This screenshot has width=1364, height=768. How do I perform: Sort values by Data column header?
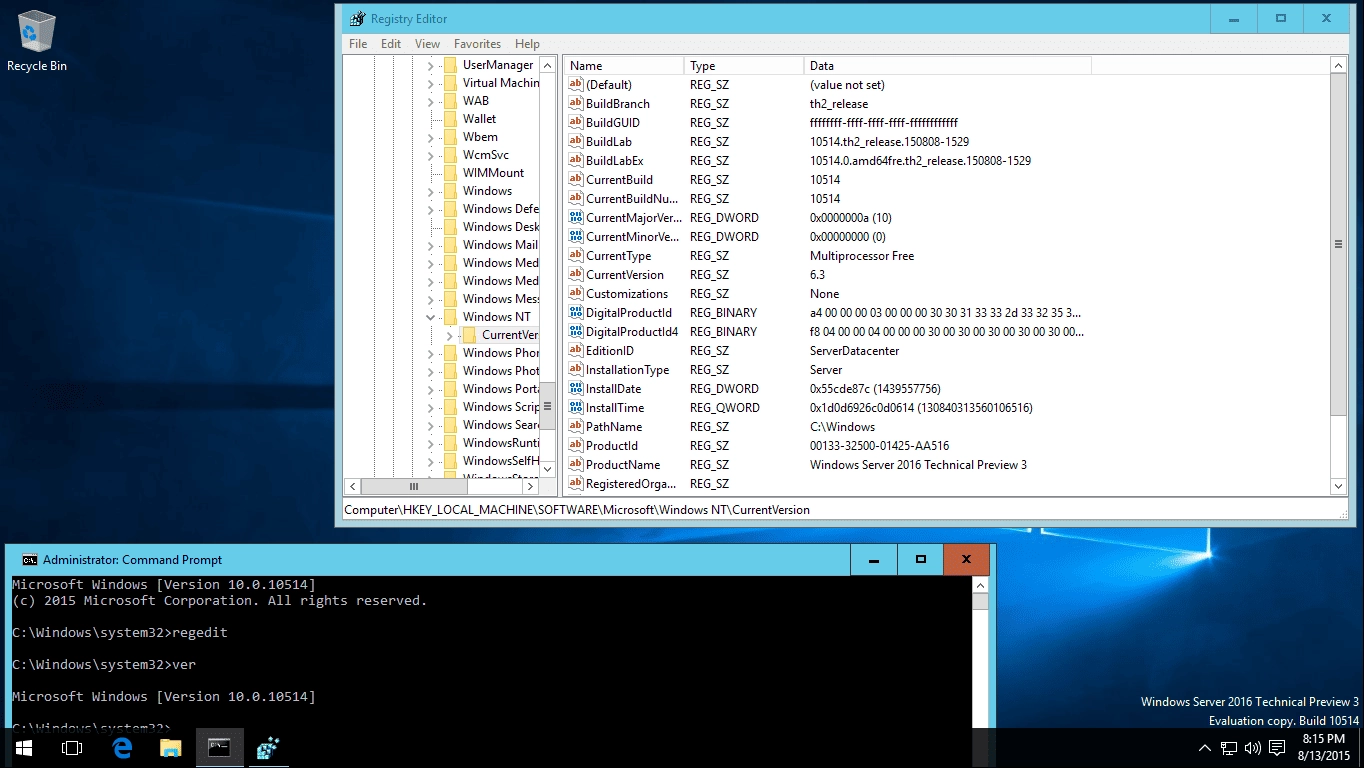click(947, 66)
